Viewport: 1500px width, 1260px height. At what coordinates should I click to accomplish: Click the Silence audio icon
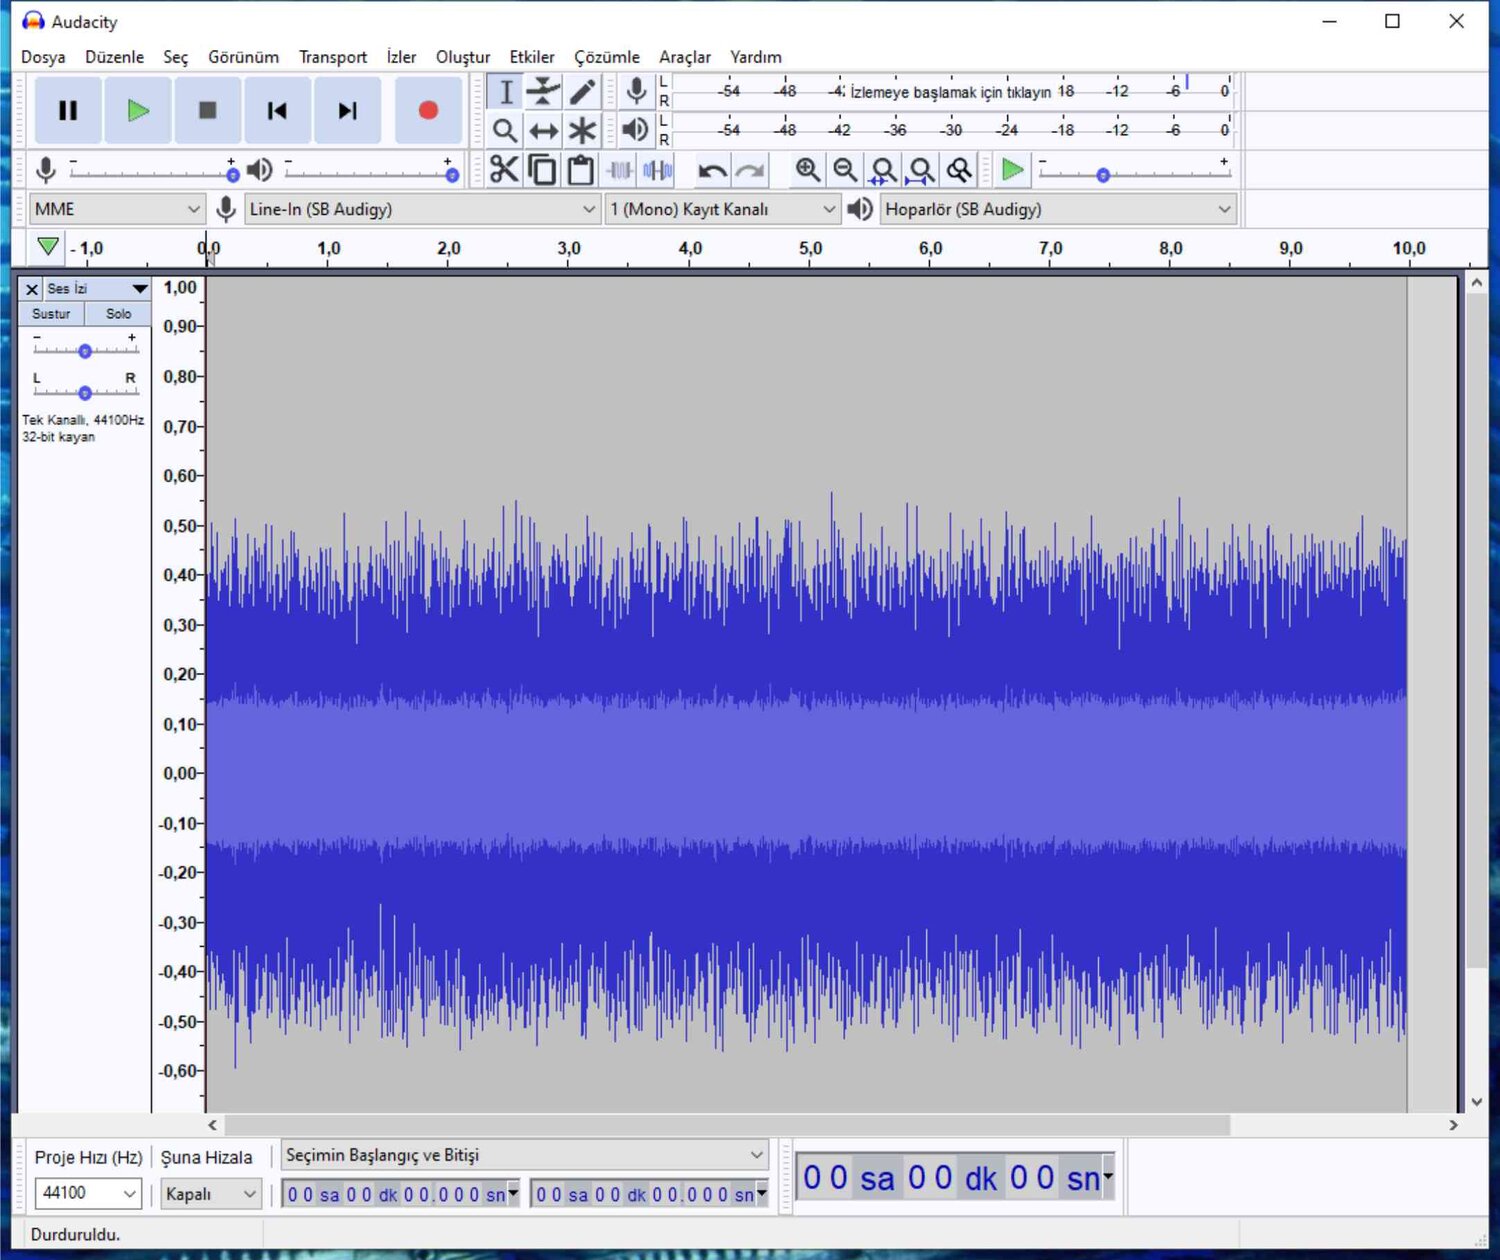(657, 170)
